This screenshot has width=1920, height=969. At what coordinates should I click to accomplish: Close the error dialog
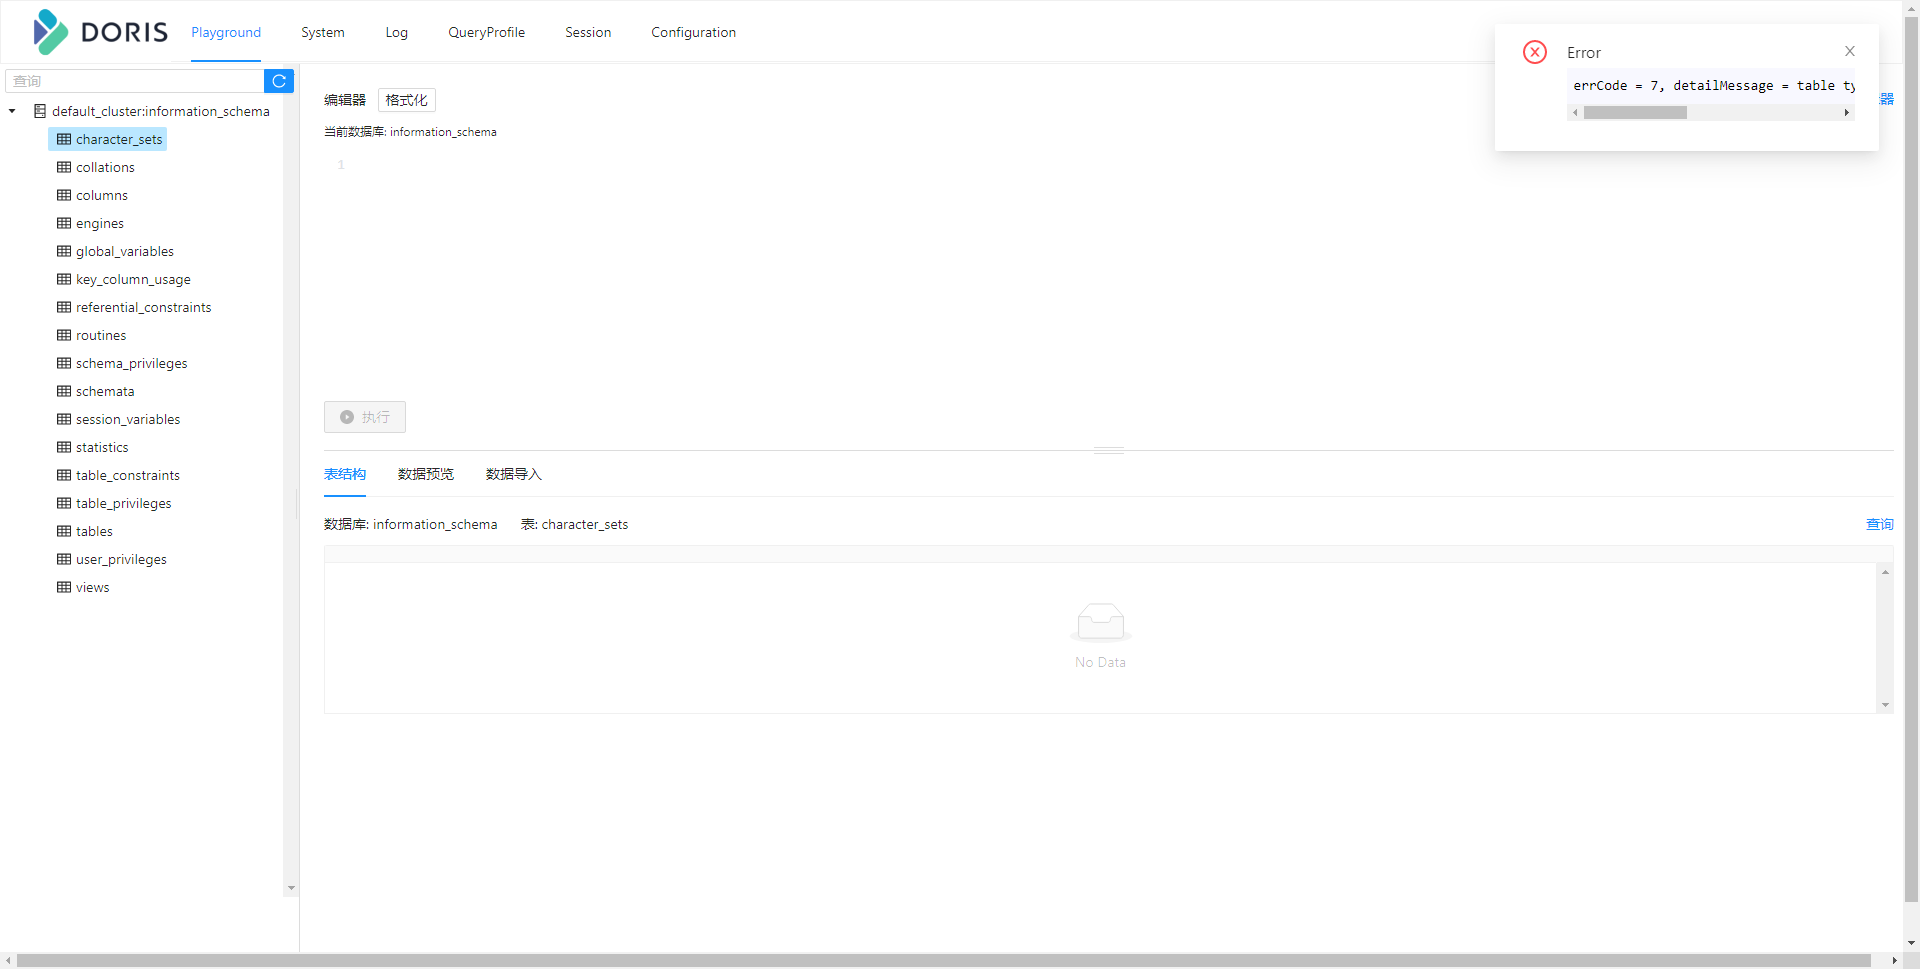click(1849, 51)
